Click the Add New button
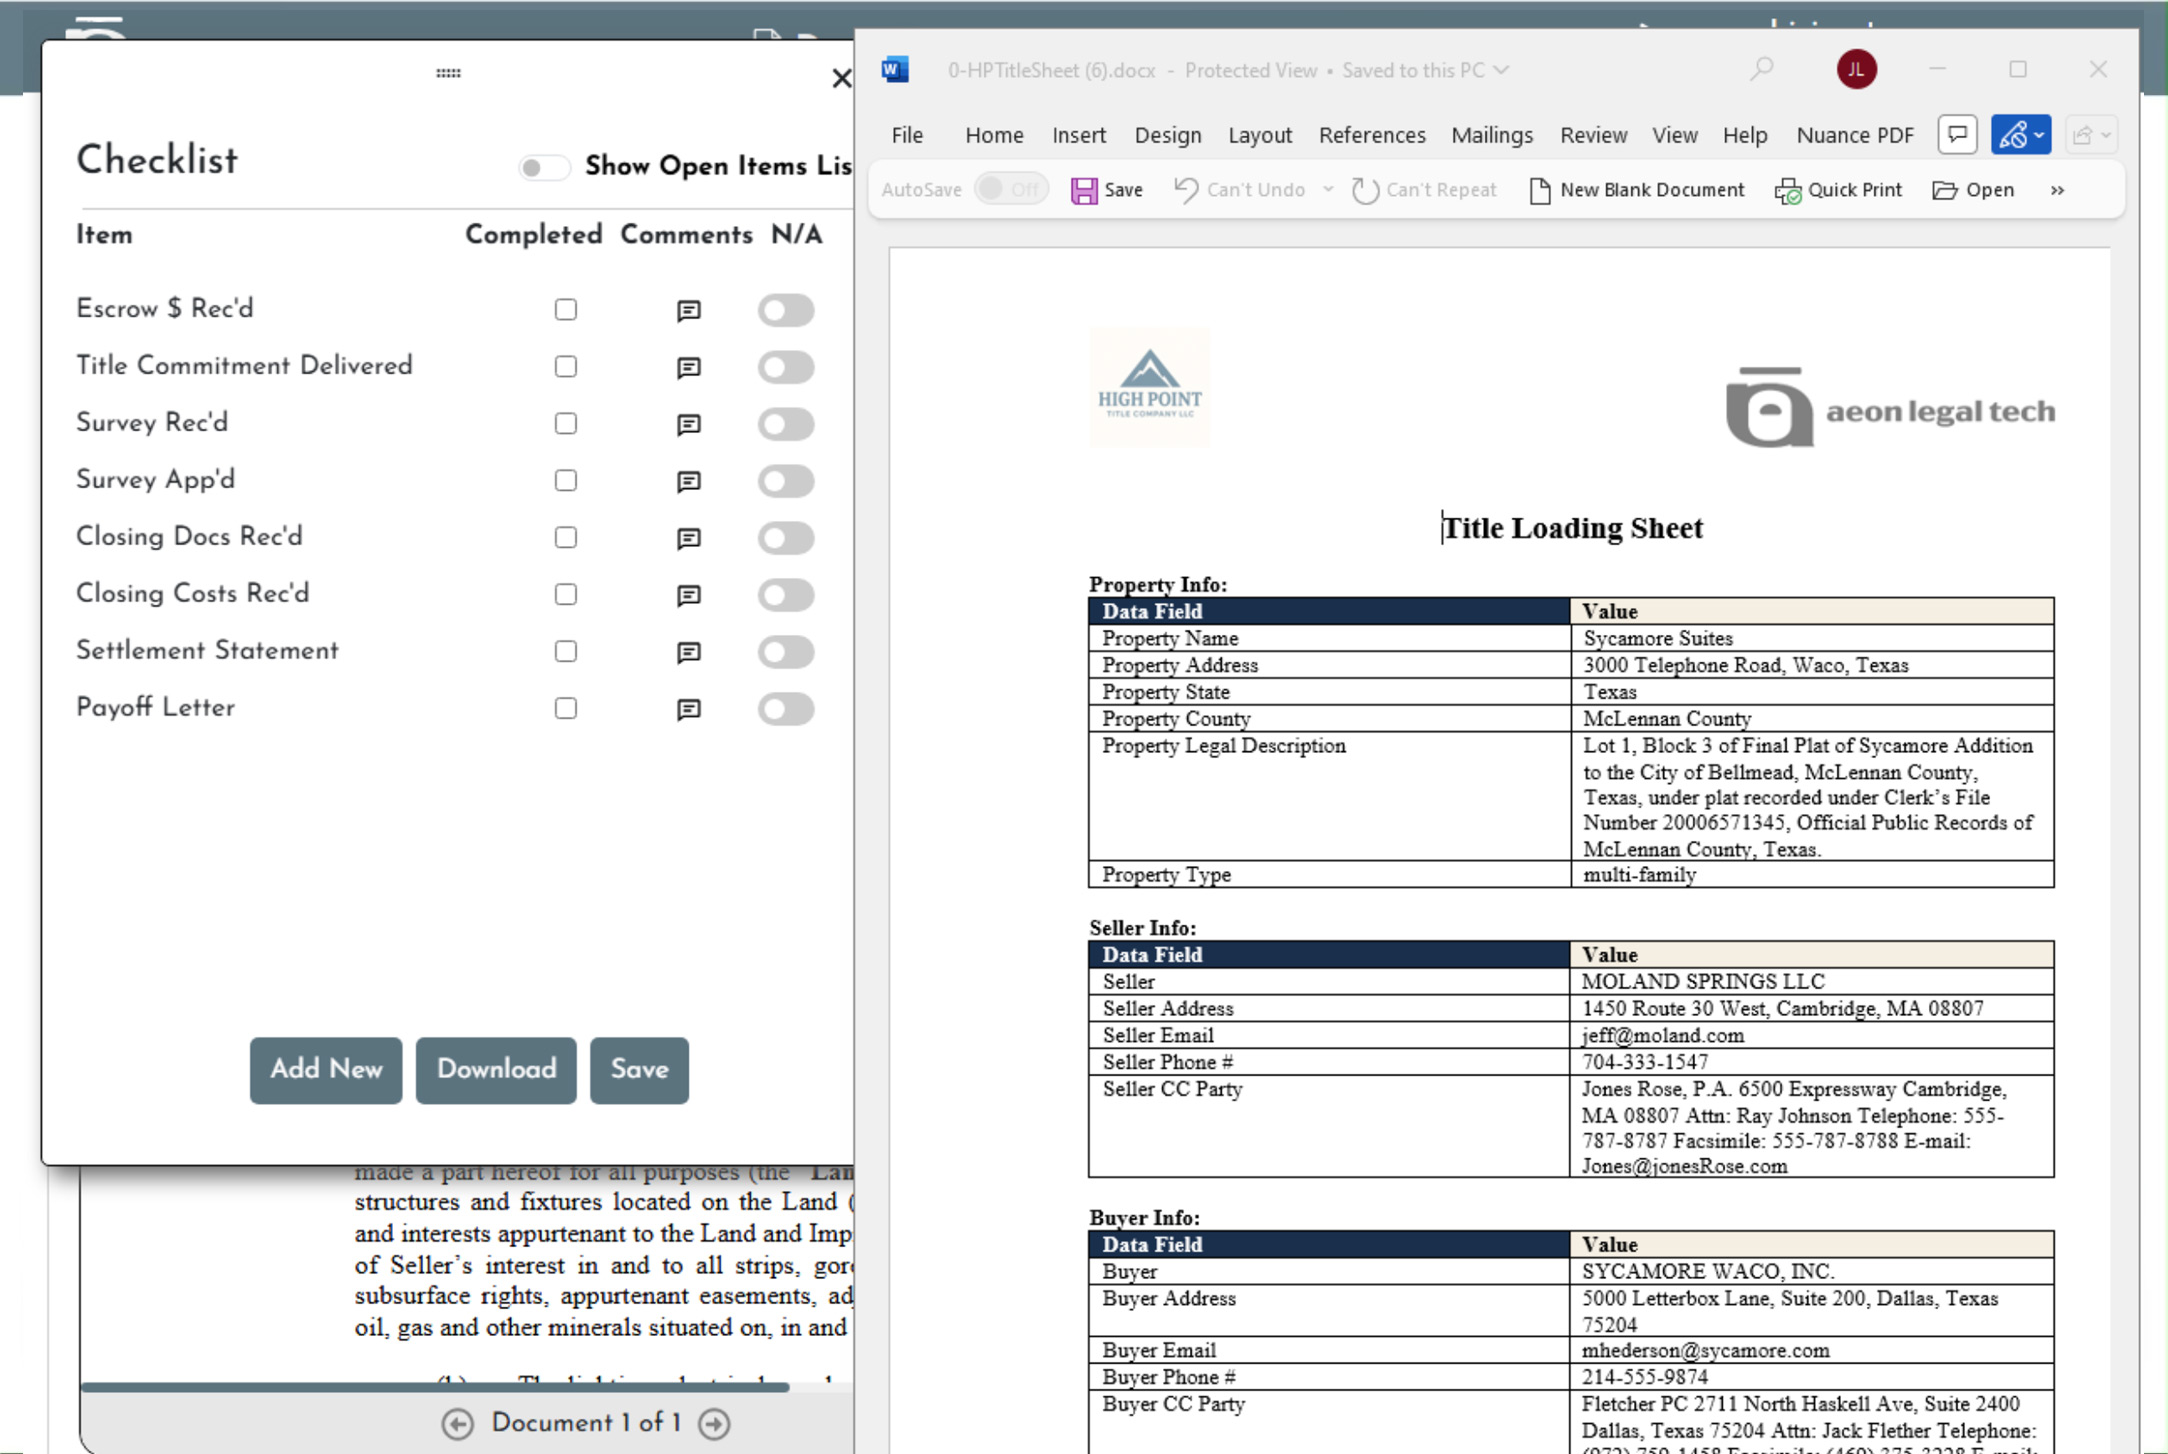Screen dimensions: 2168x1454 pyautogui.click(x=326, y=1070)
